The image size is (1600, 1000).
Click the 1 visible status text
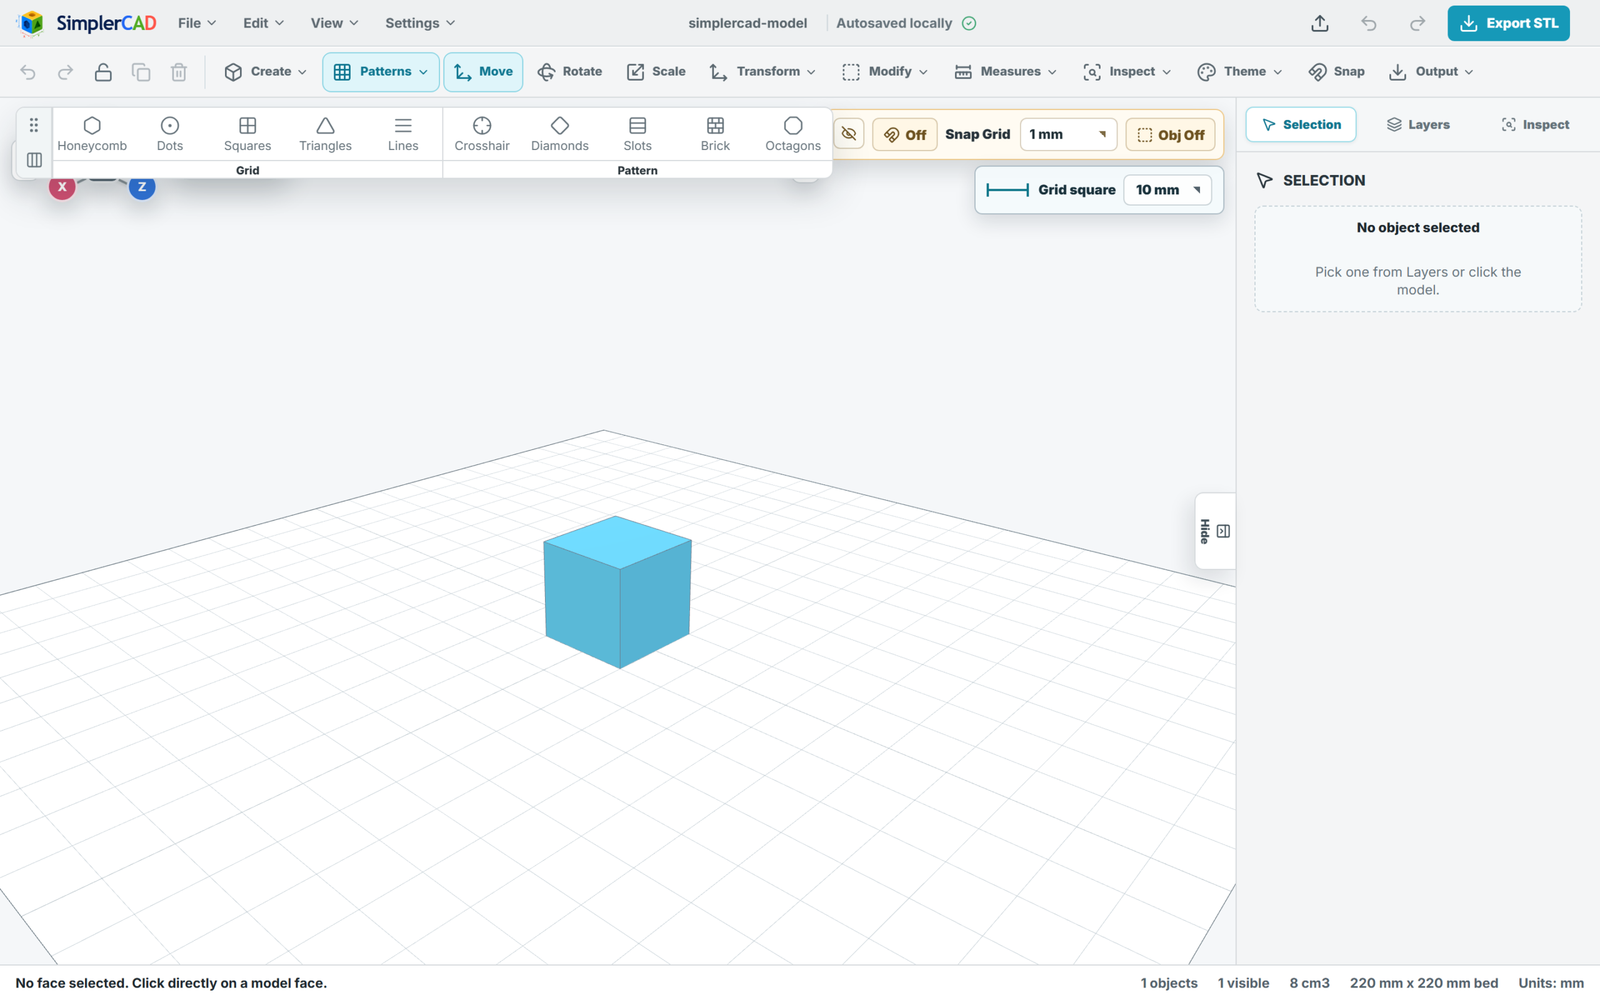click(1243, 983)
